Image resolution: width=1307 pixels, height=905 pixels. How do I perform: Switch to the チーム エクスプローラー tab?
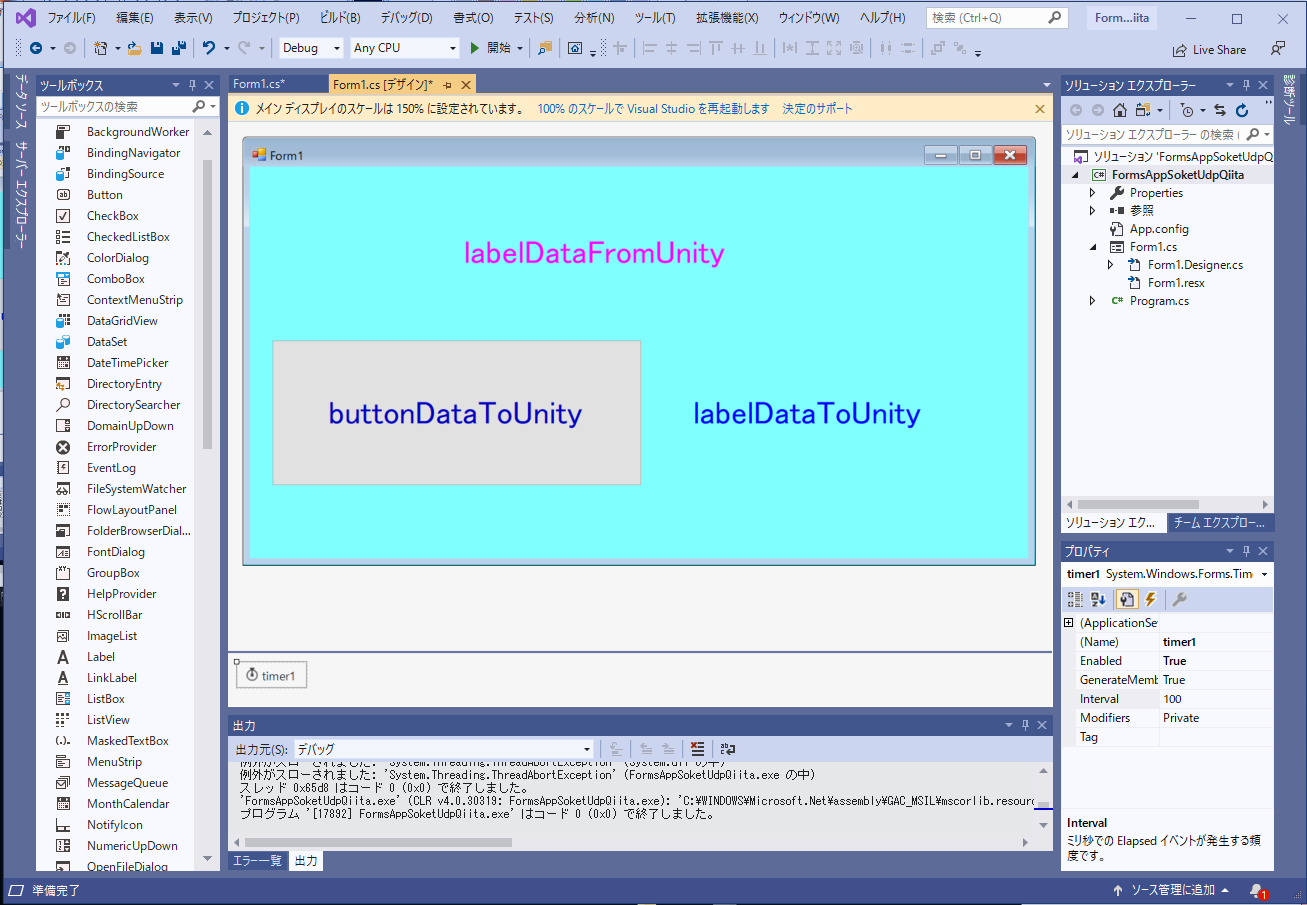(x=1220, y=523)
